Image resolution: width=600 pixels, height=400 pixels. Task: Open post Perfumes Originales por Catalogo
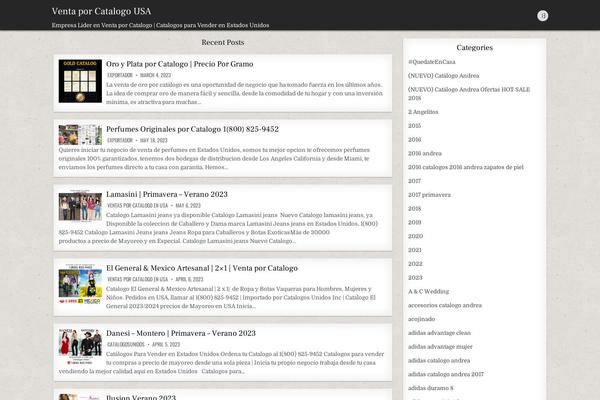192,129
